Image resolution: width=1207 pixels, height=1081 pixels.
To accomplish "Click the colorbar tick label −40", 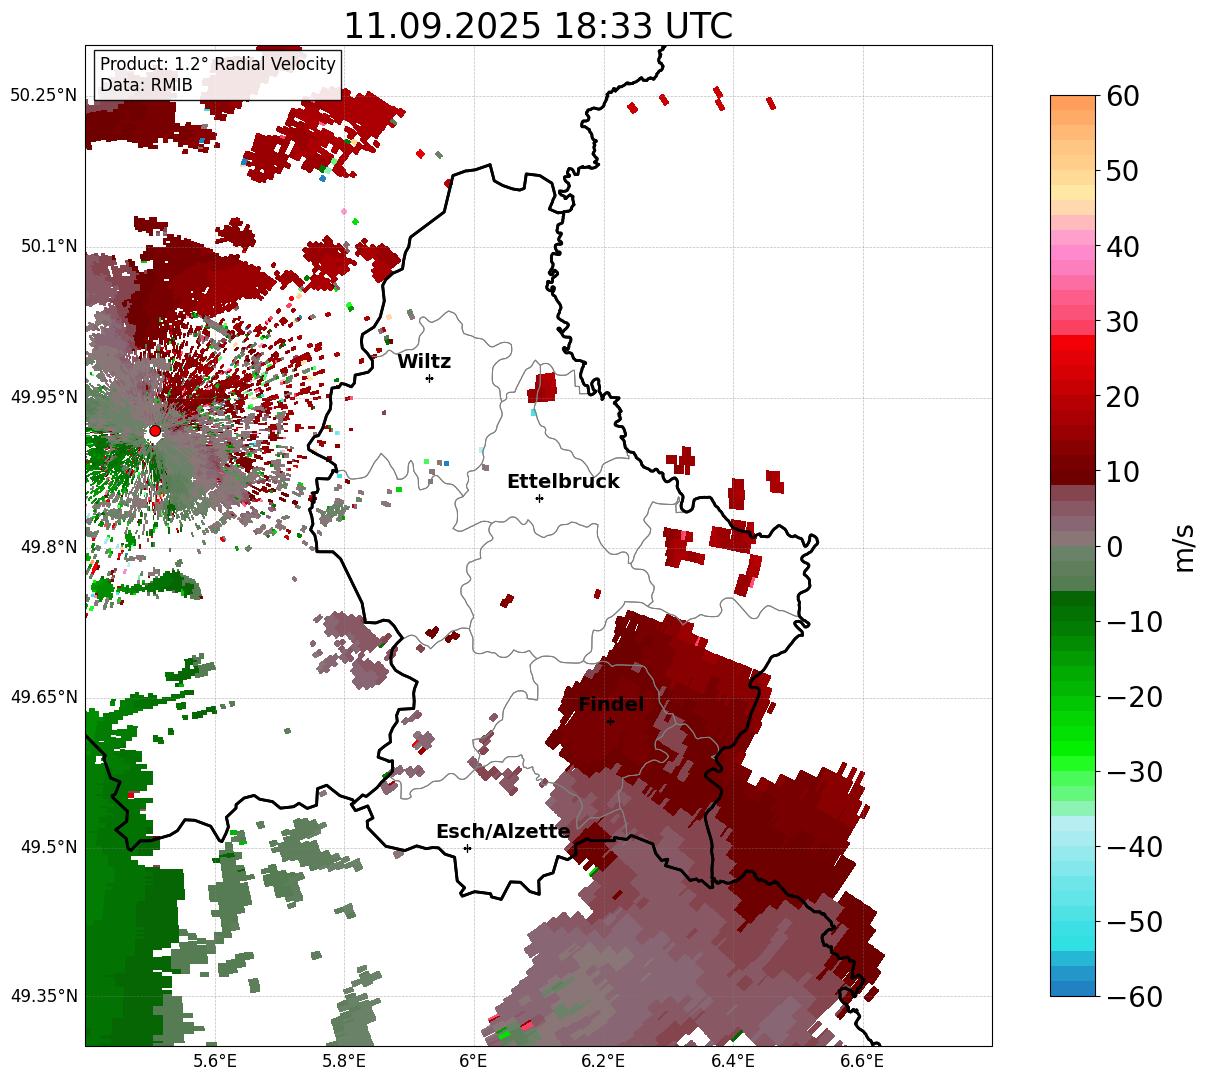I will pyautogui.click(x=1134, y=846).
